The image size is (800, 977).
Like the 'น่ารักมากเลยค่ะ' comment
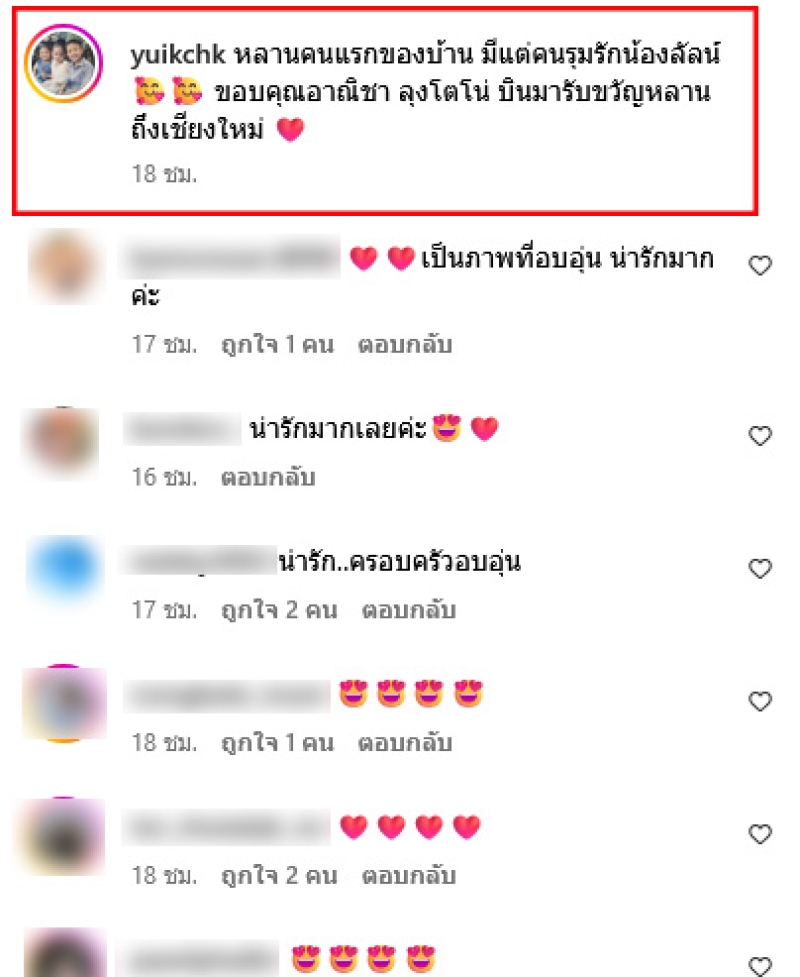(760, 436)
